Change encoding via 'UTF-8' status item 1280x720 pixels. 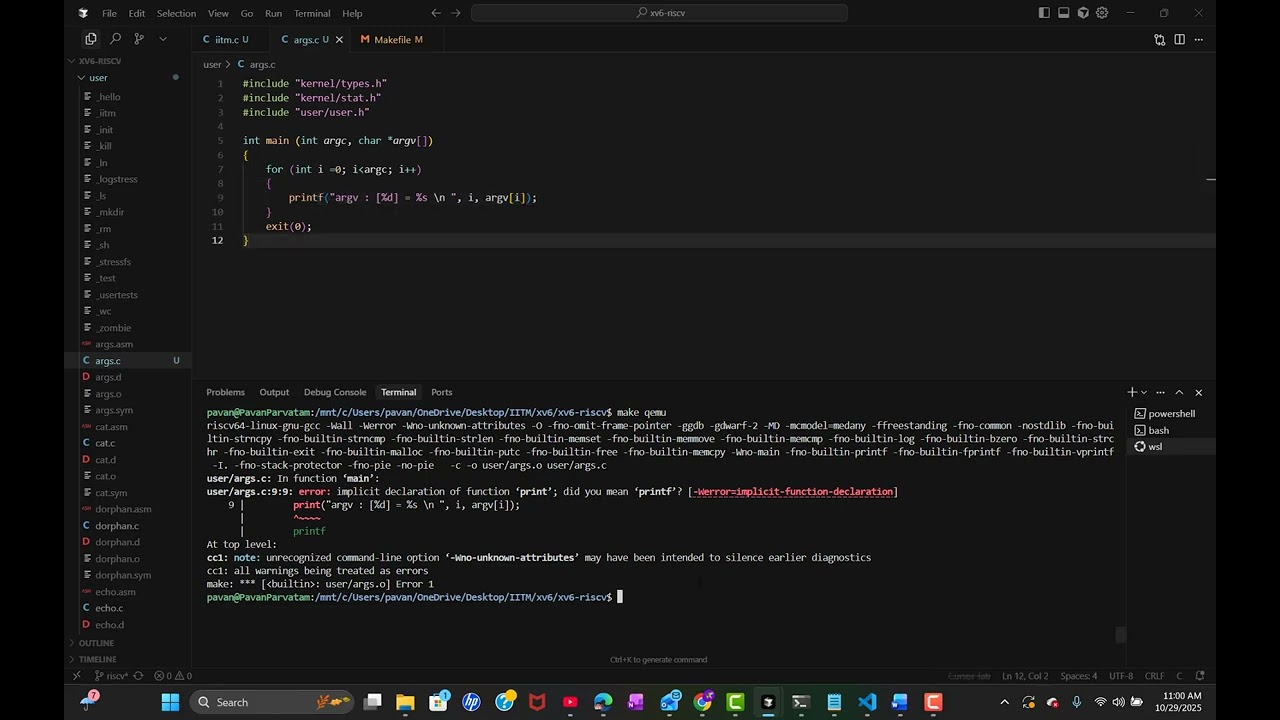(1121, 676)
